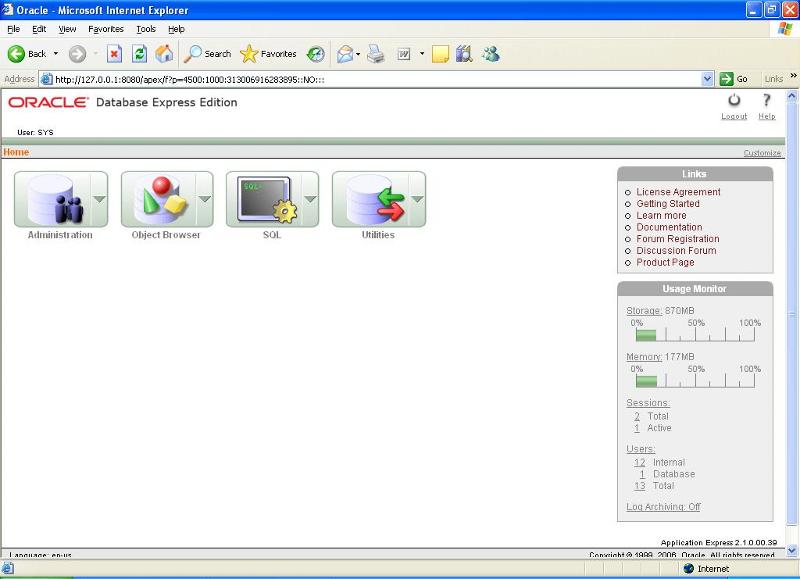Click the 12 Internal users count
This screenshot has width=800, height=579.
click(639, 463)
